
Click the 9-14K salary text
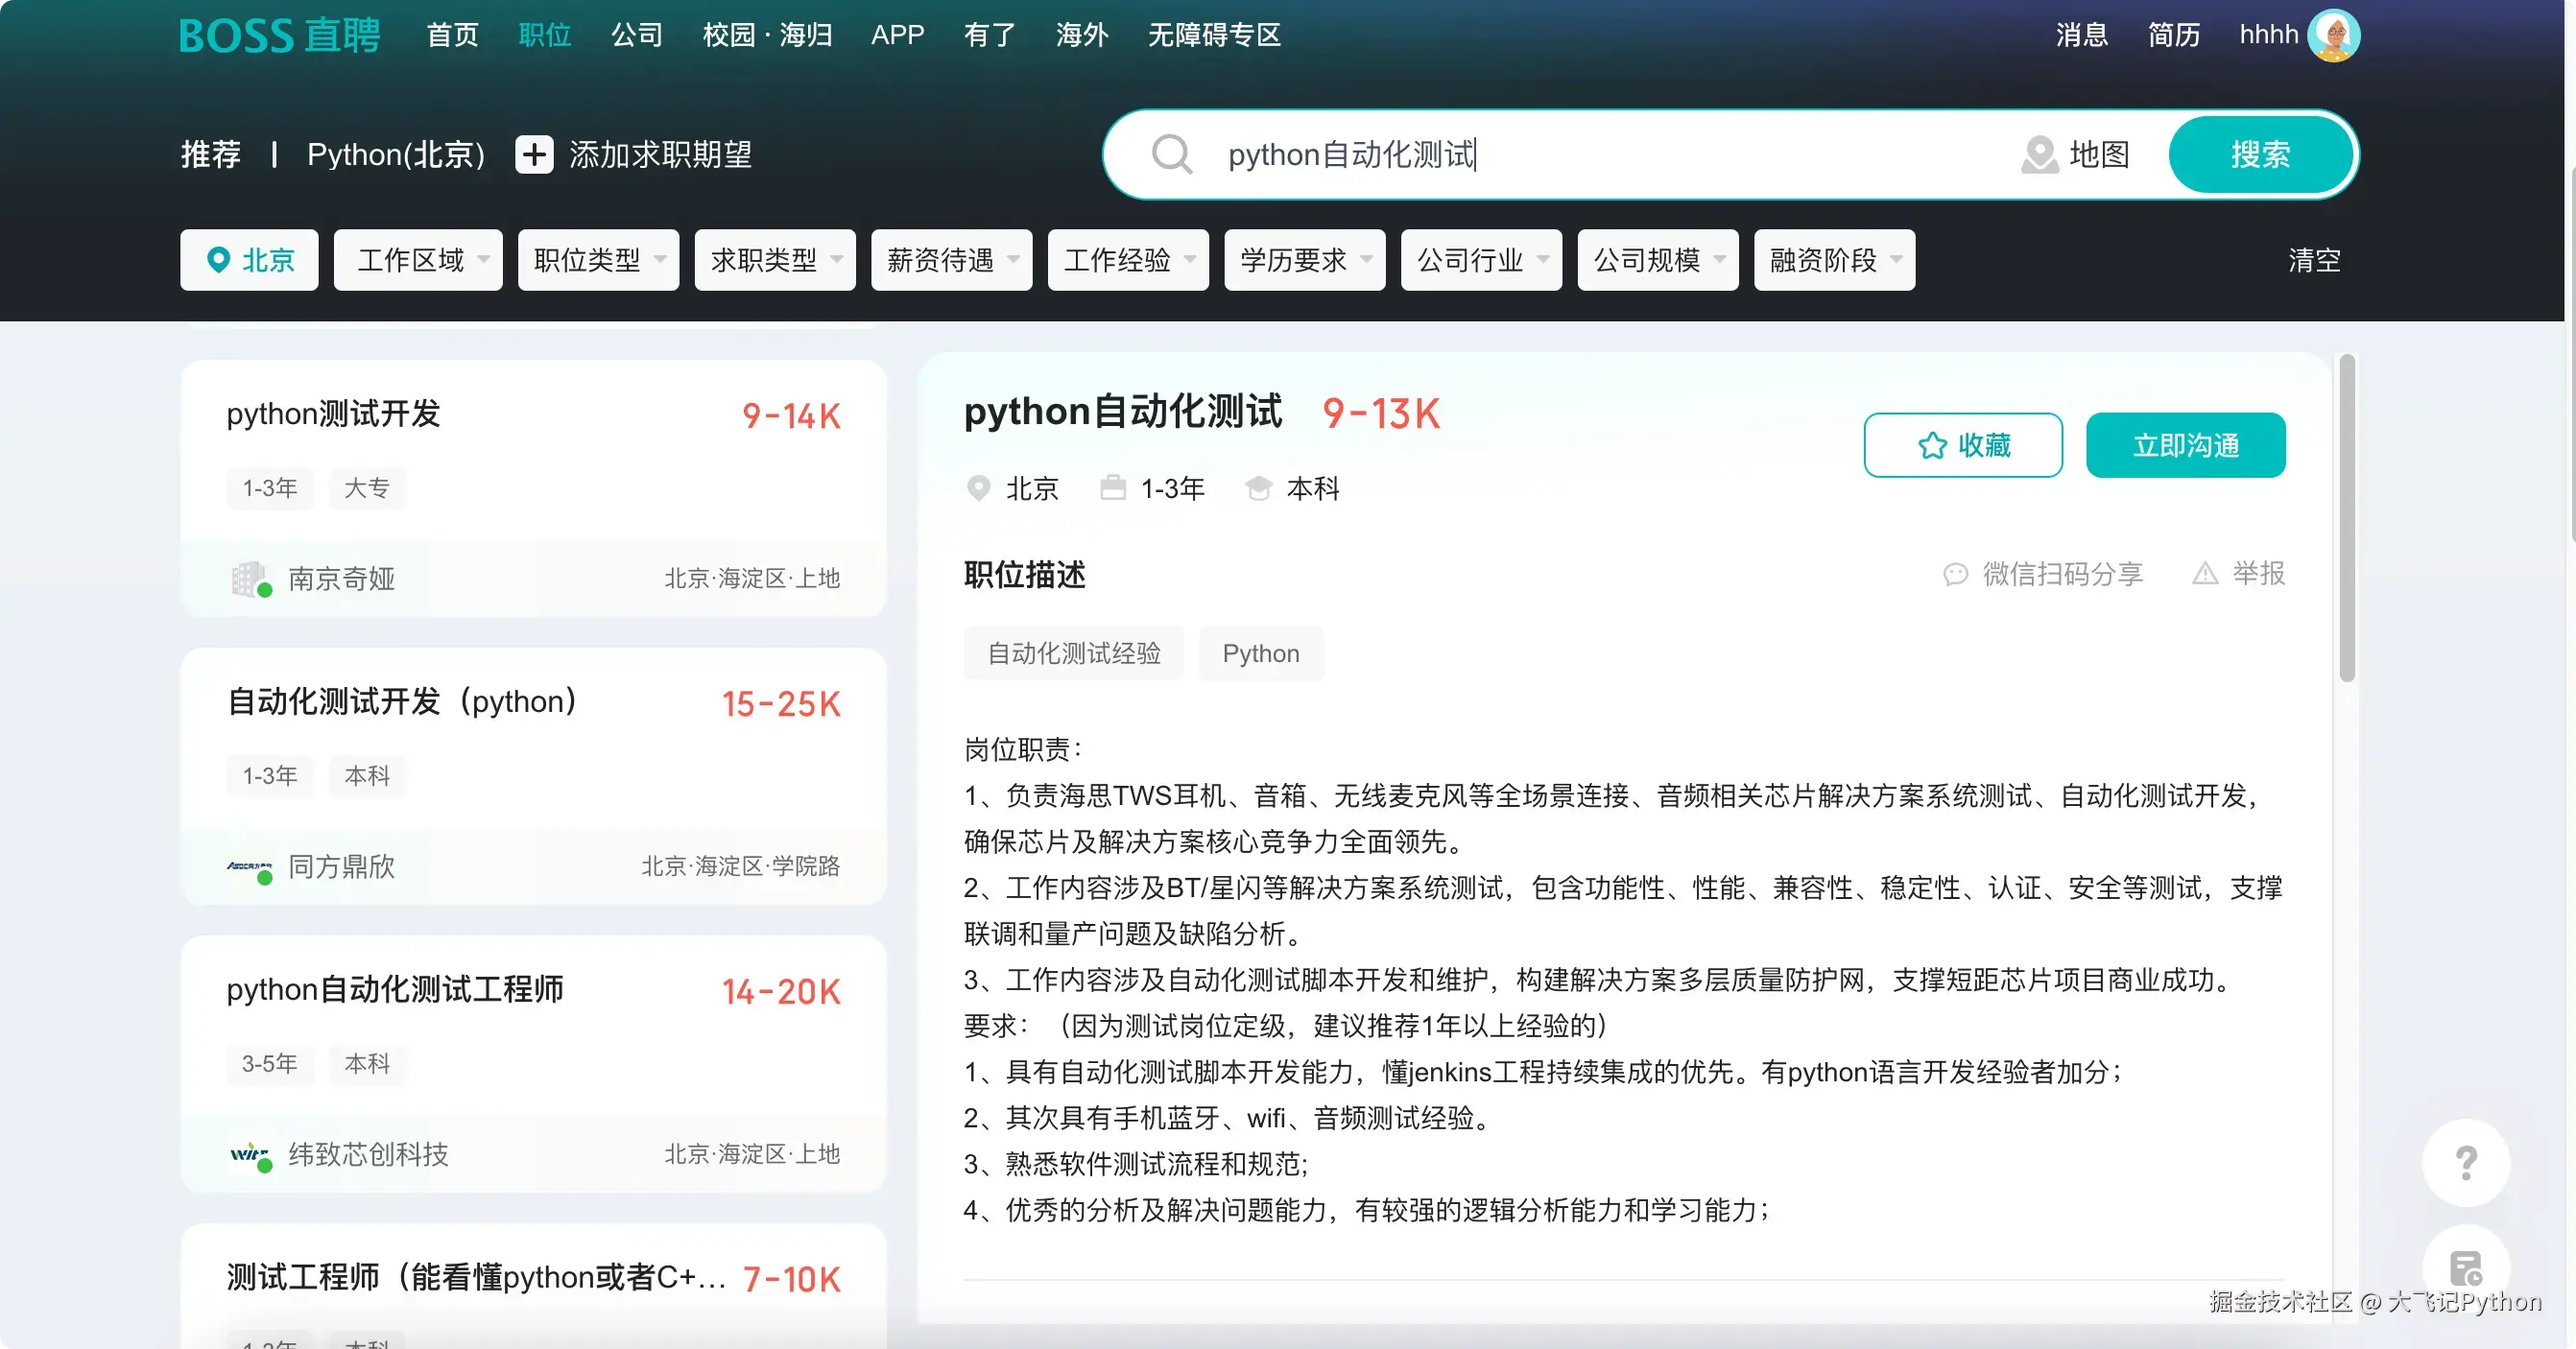click(x=791, y=416)
